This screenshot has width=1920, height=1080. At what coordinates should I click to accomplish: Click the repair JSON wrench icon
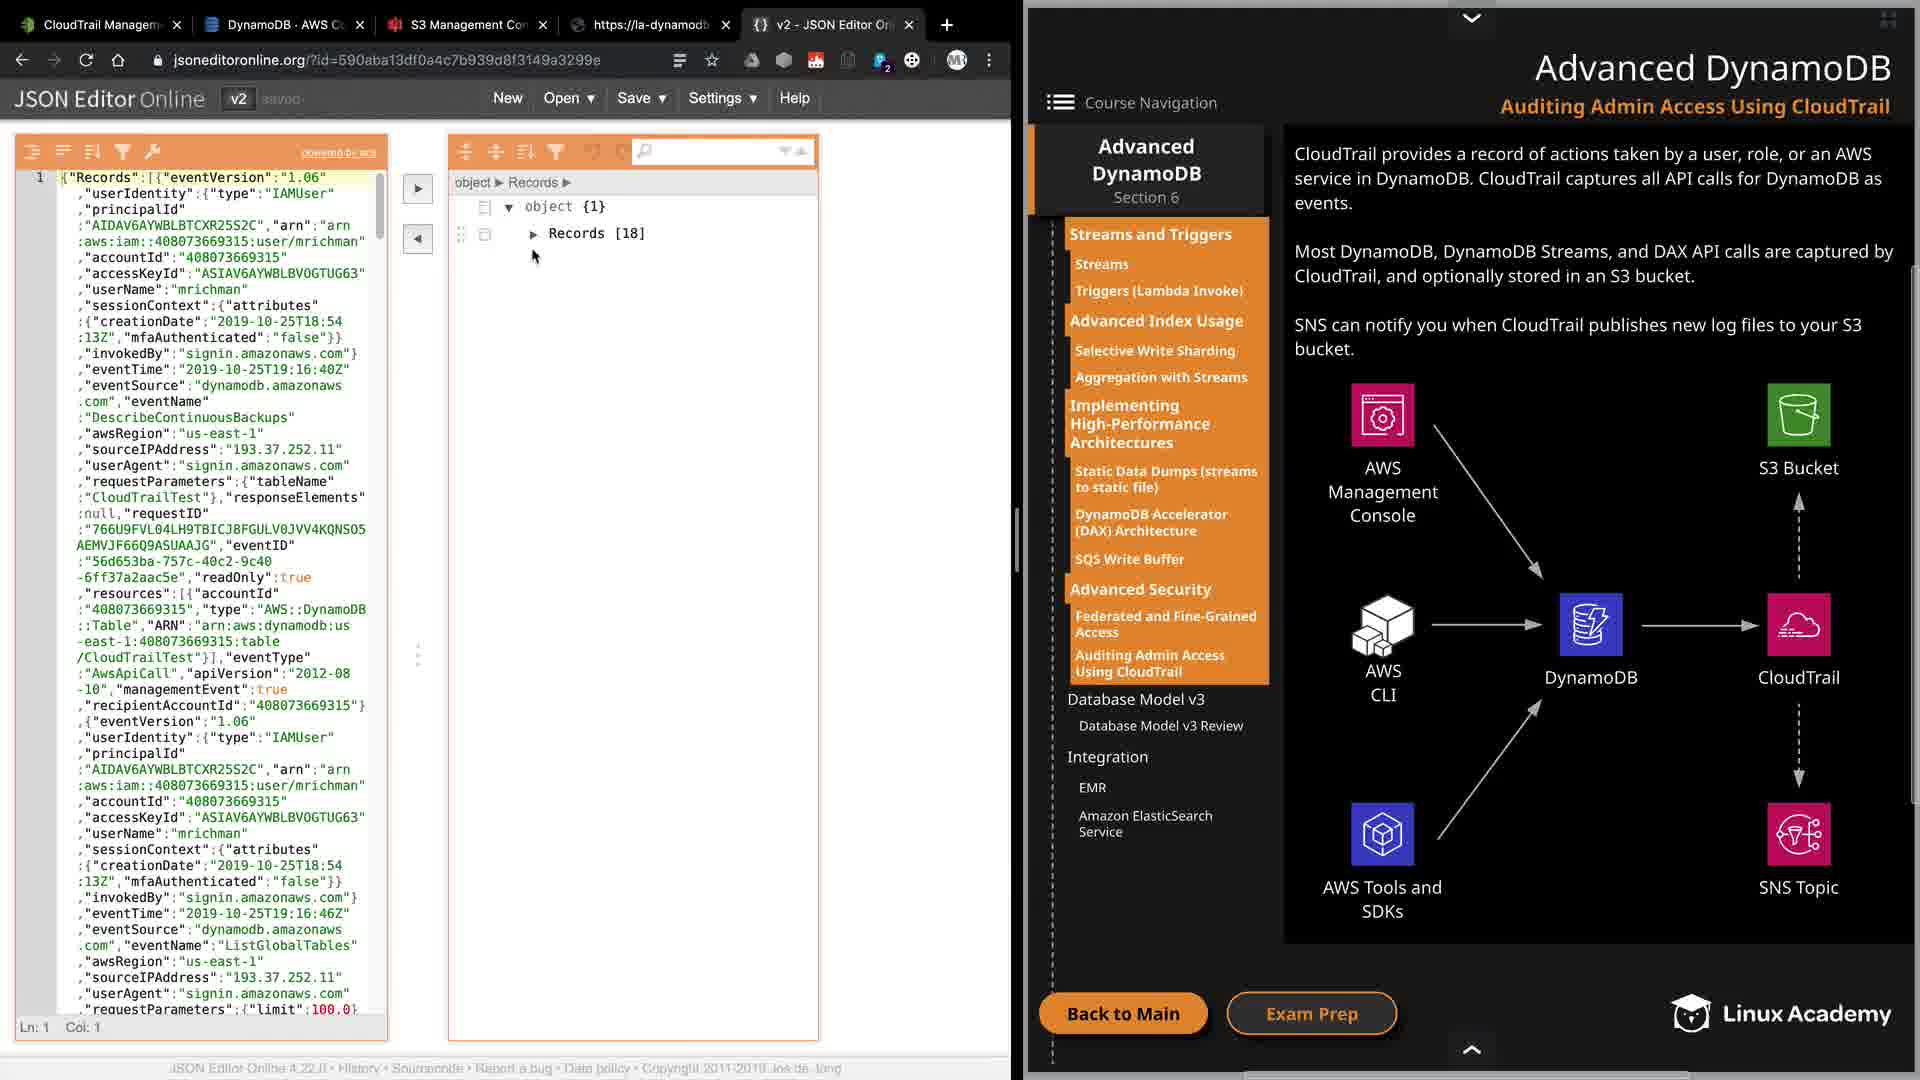[153, 151]
